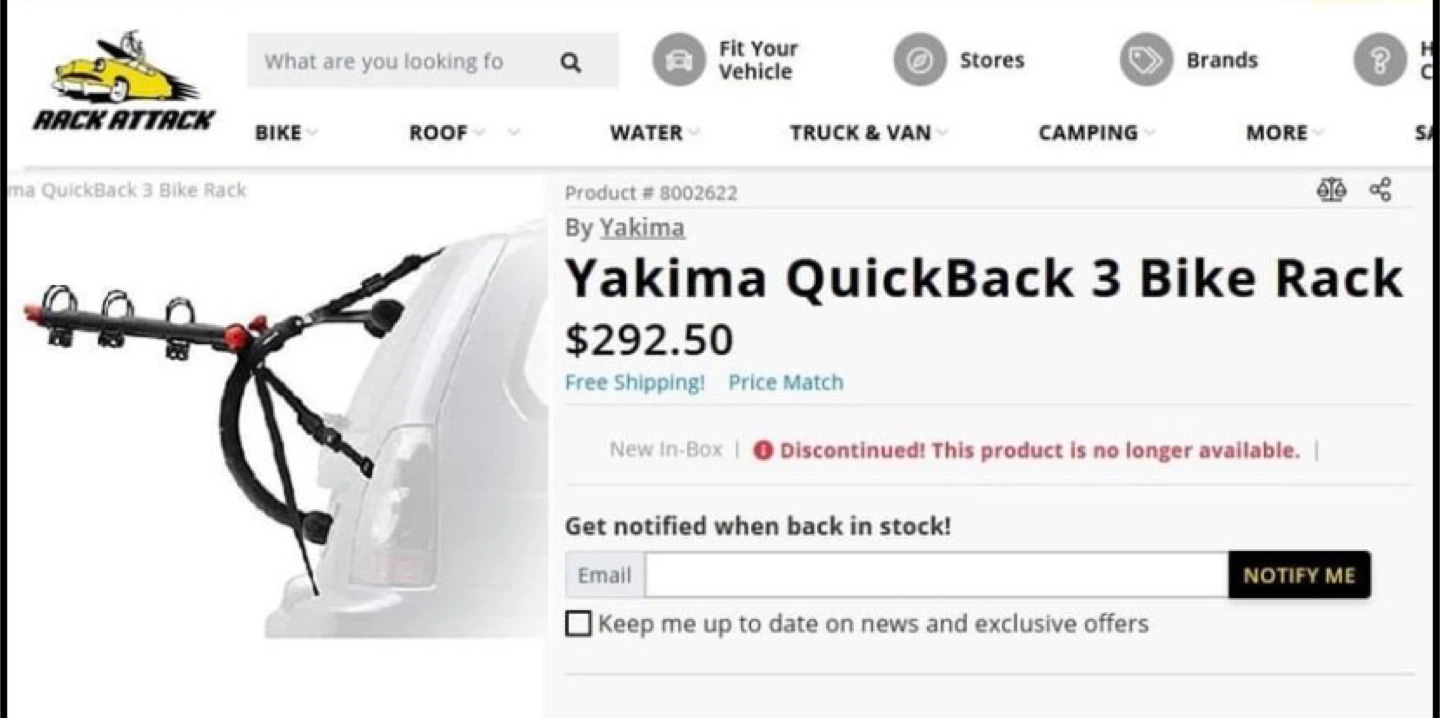Open the CAMPING menu
The width and height of the screenshot is (1440, 718).
1094,133
